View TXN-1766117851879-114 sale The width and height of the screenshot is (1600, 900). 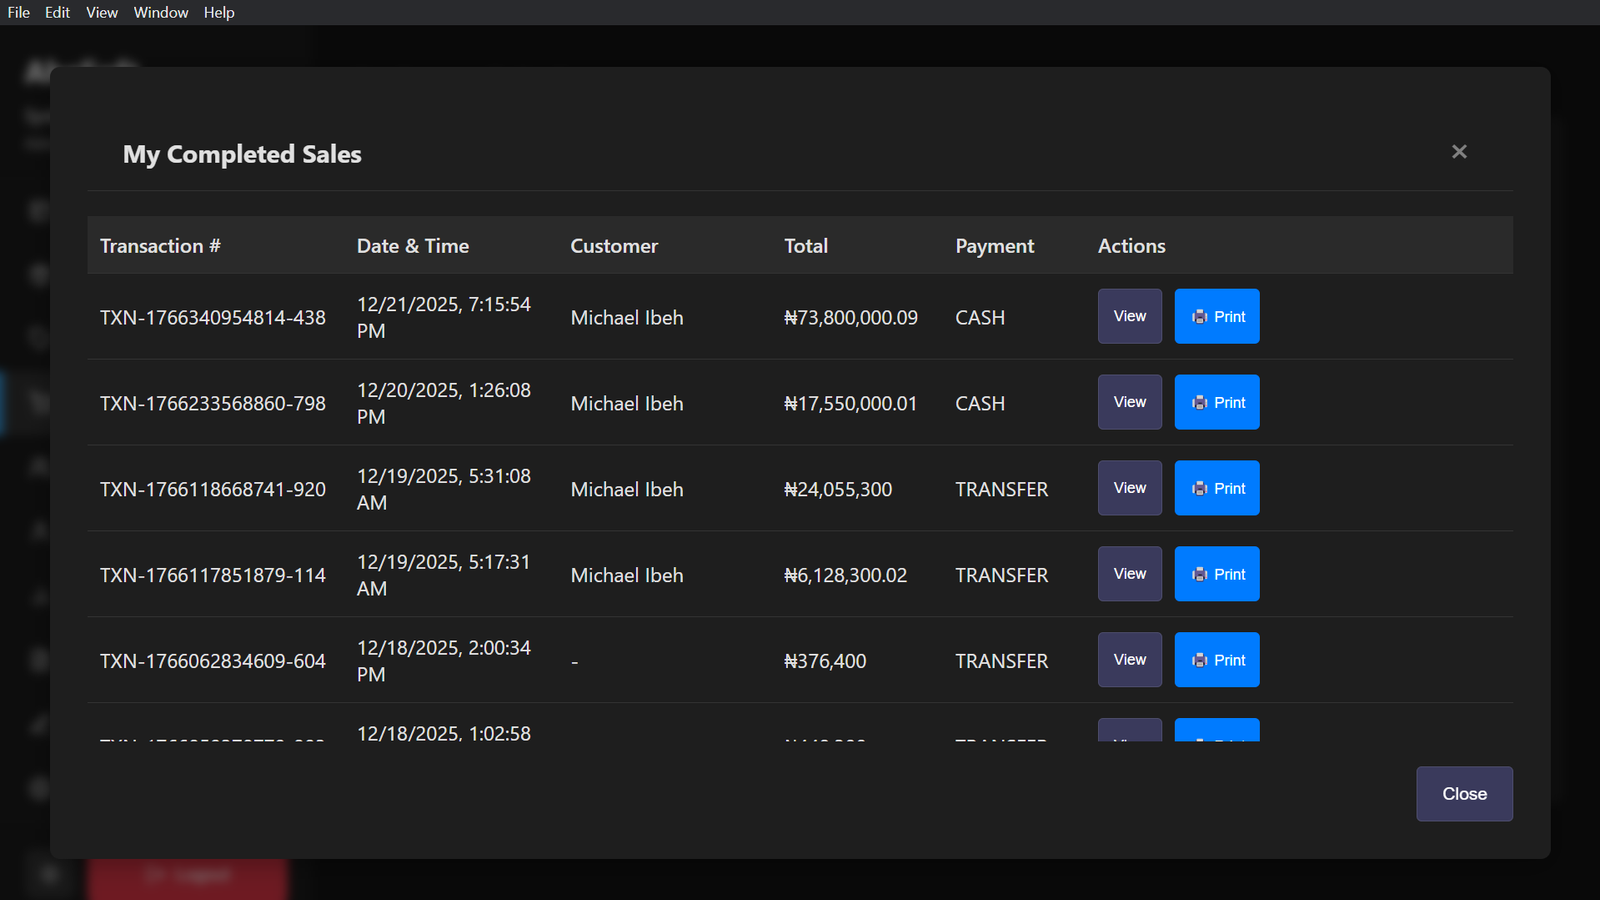pos(1129,574)
